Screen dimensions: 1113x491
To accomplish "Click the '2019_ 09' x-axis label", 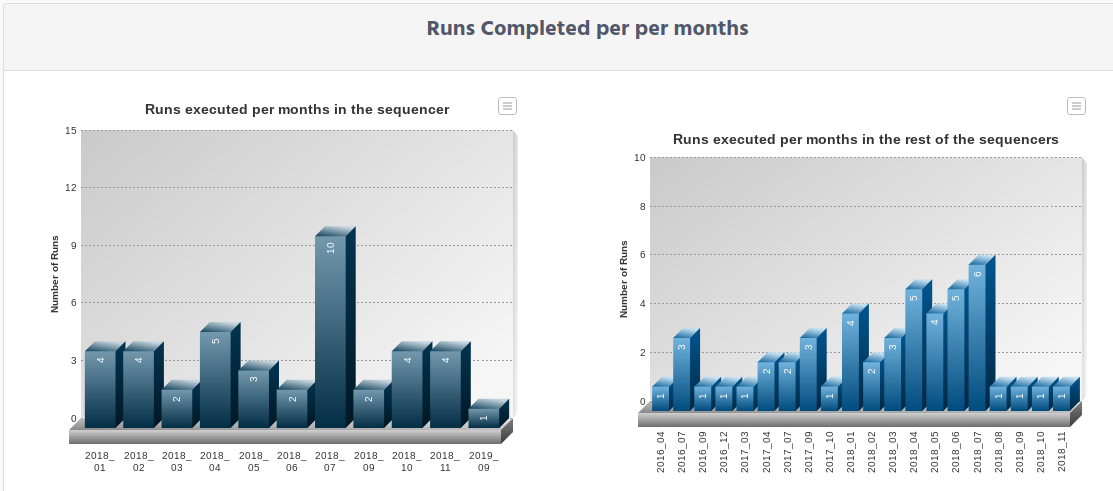I will point(484,461).
